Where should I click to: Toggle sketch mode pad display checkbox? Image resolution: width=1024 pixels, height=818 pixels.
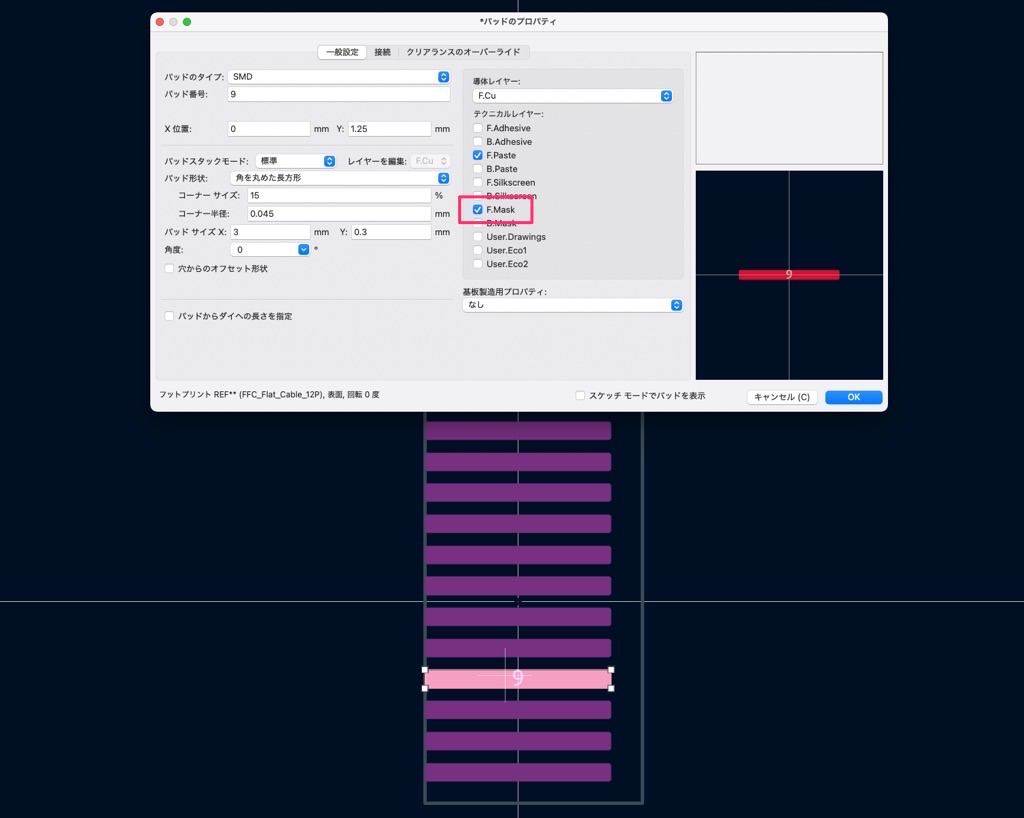(580, 396)
